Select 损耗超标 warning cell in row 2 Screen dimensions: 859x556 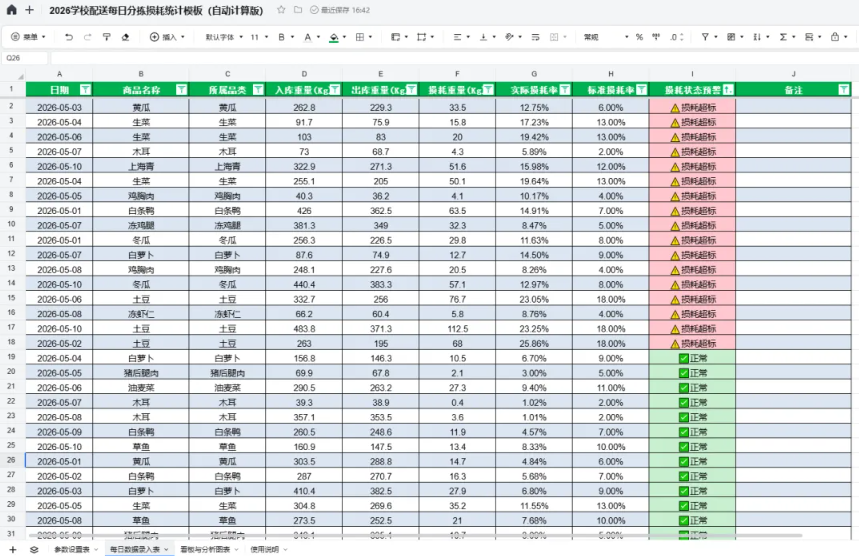pyautogui.click(x=692, y=107)
